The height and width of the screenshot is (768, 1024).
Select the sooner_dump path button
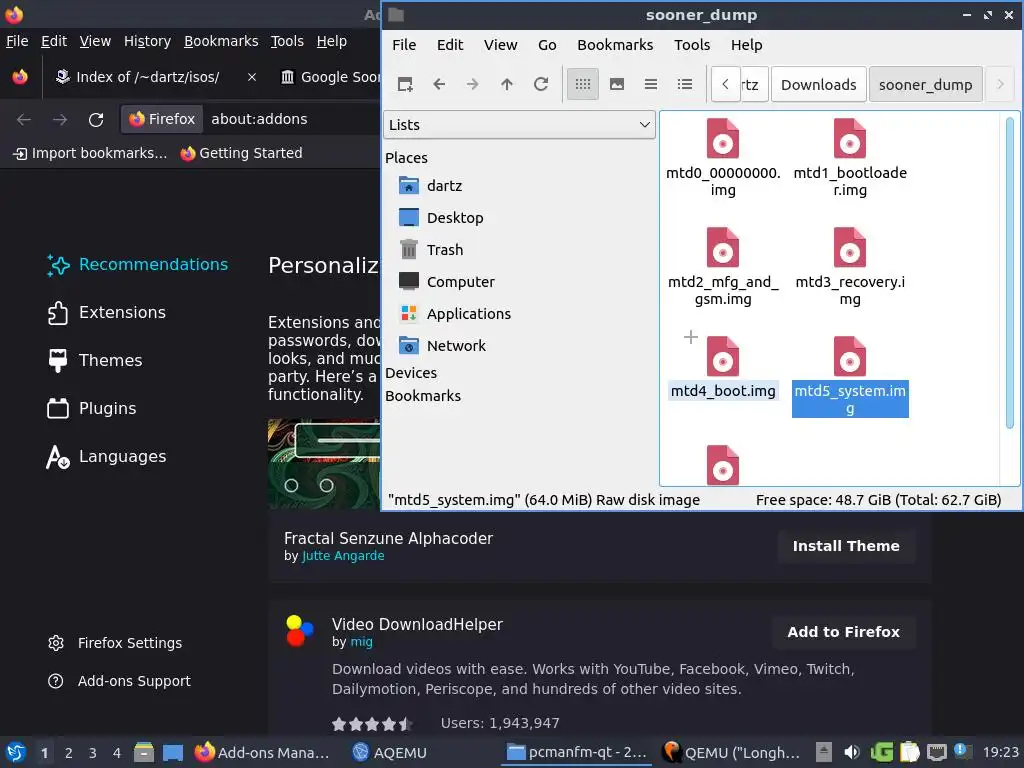[925, 85]
